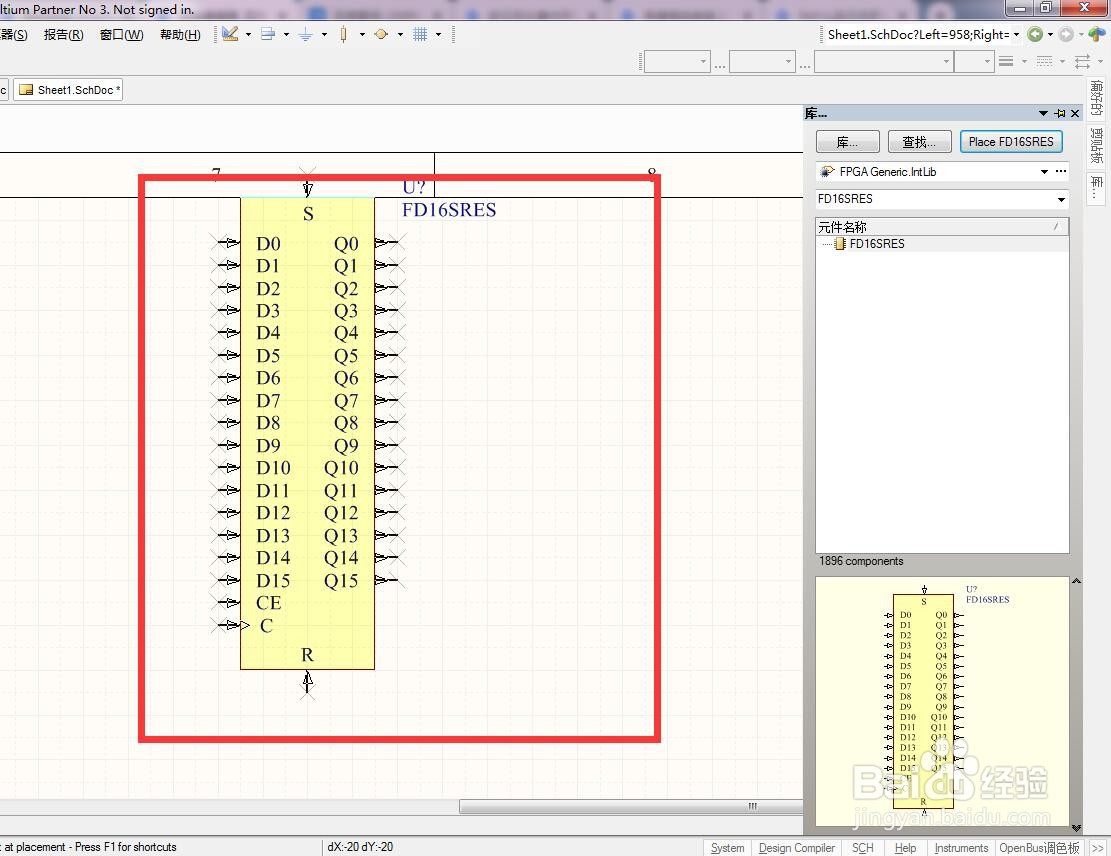Viewport: 1111px width, 856px height.
Task: Sort by the 元件名称 column header
Action: tap(942, 227)
